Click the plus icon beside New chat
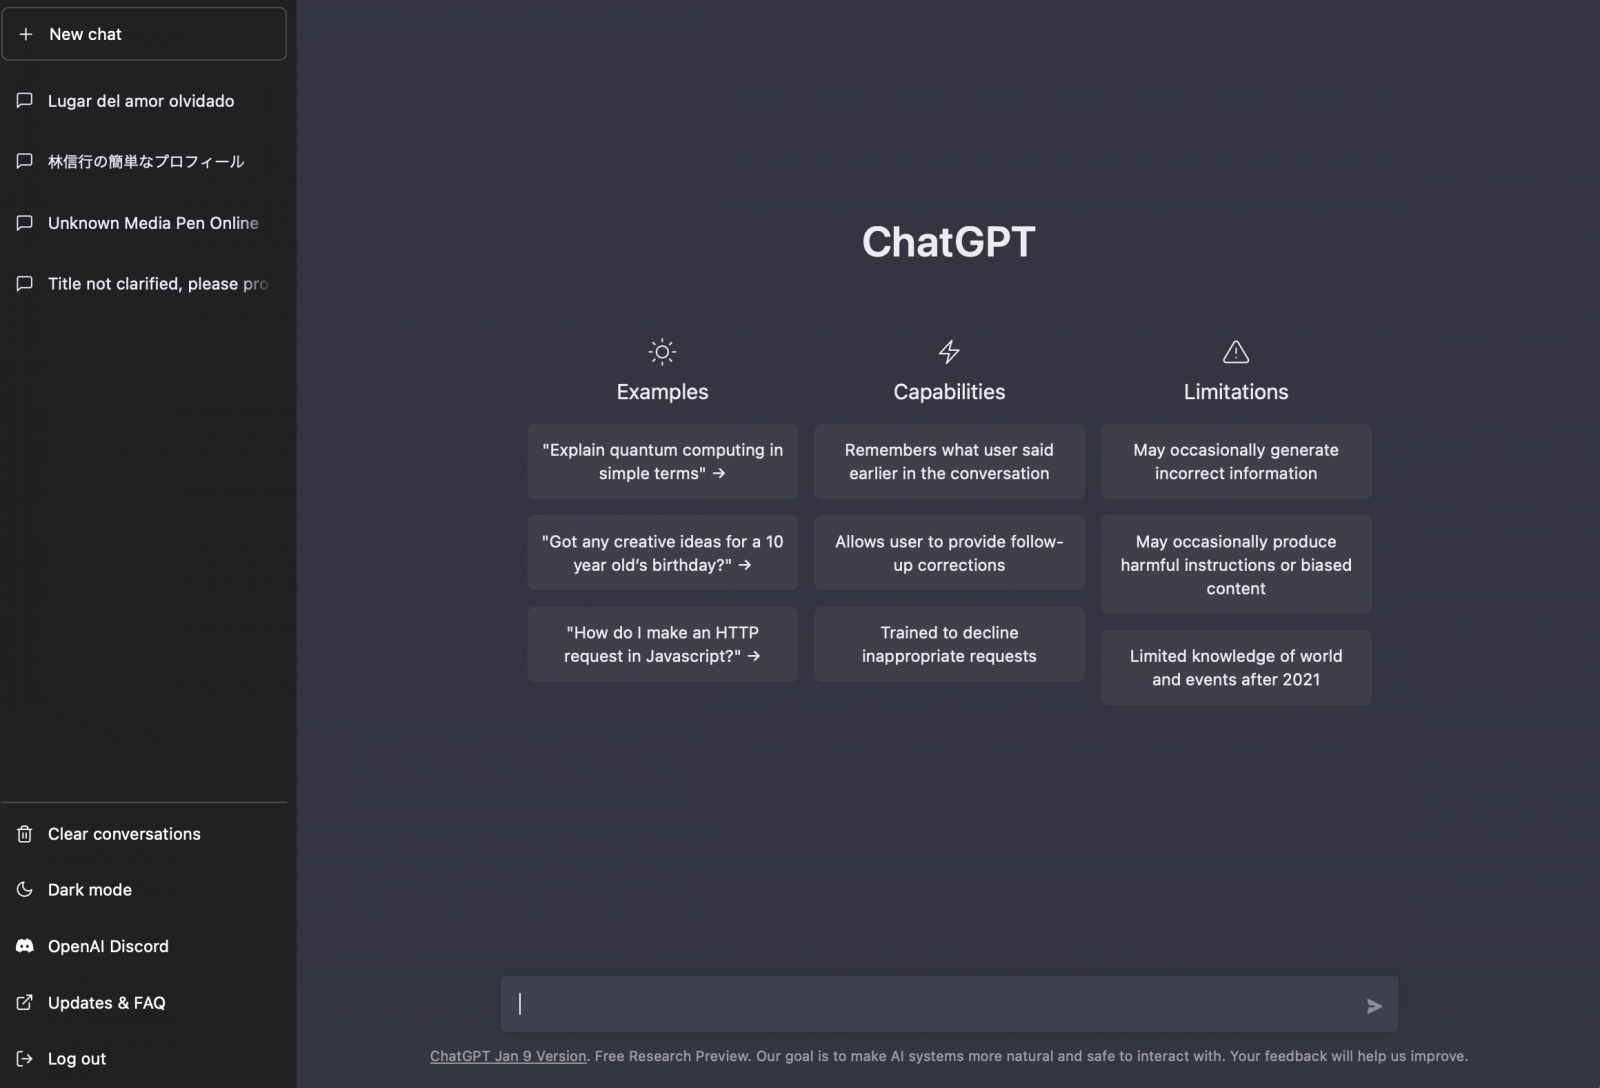This screenshot has width=1600, height=1088. (x=26, y=34)
